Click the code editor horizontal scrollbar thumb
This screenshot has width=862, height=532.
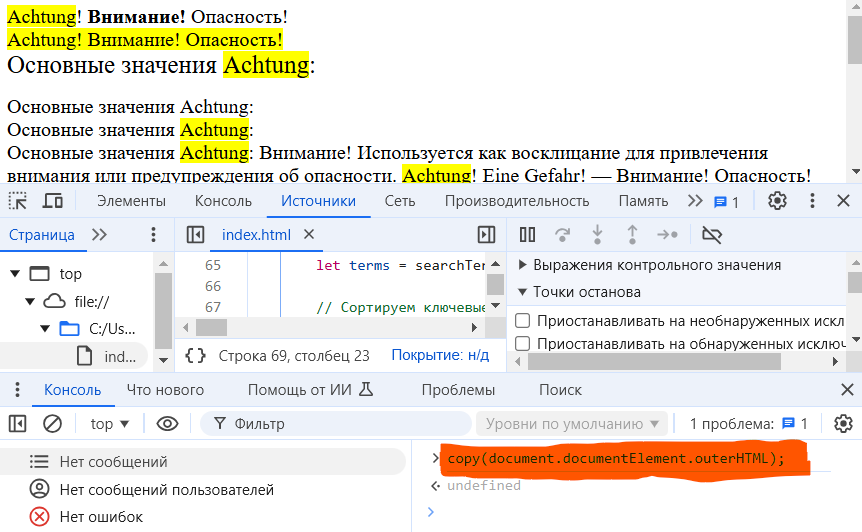coord(212,328)
